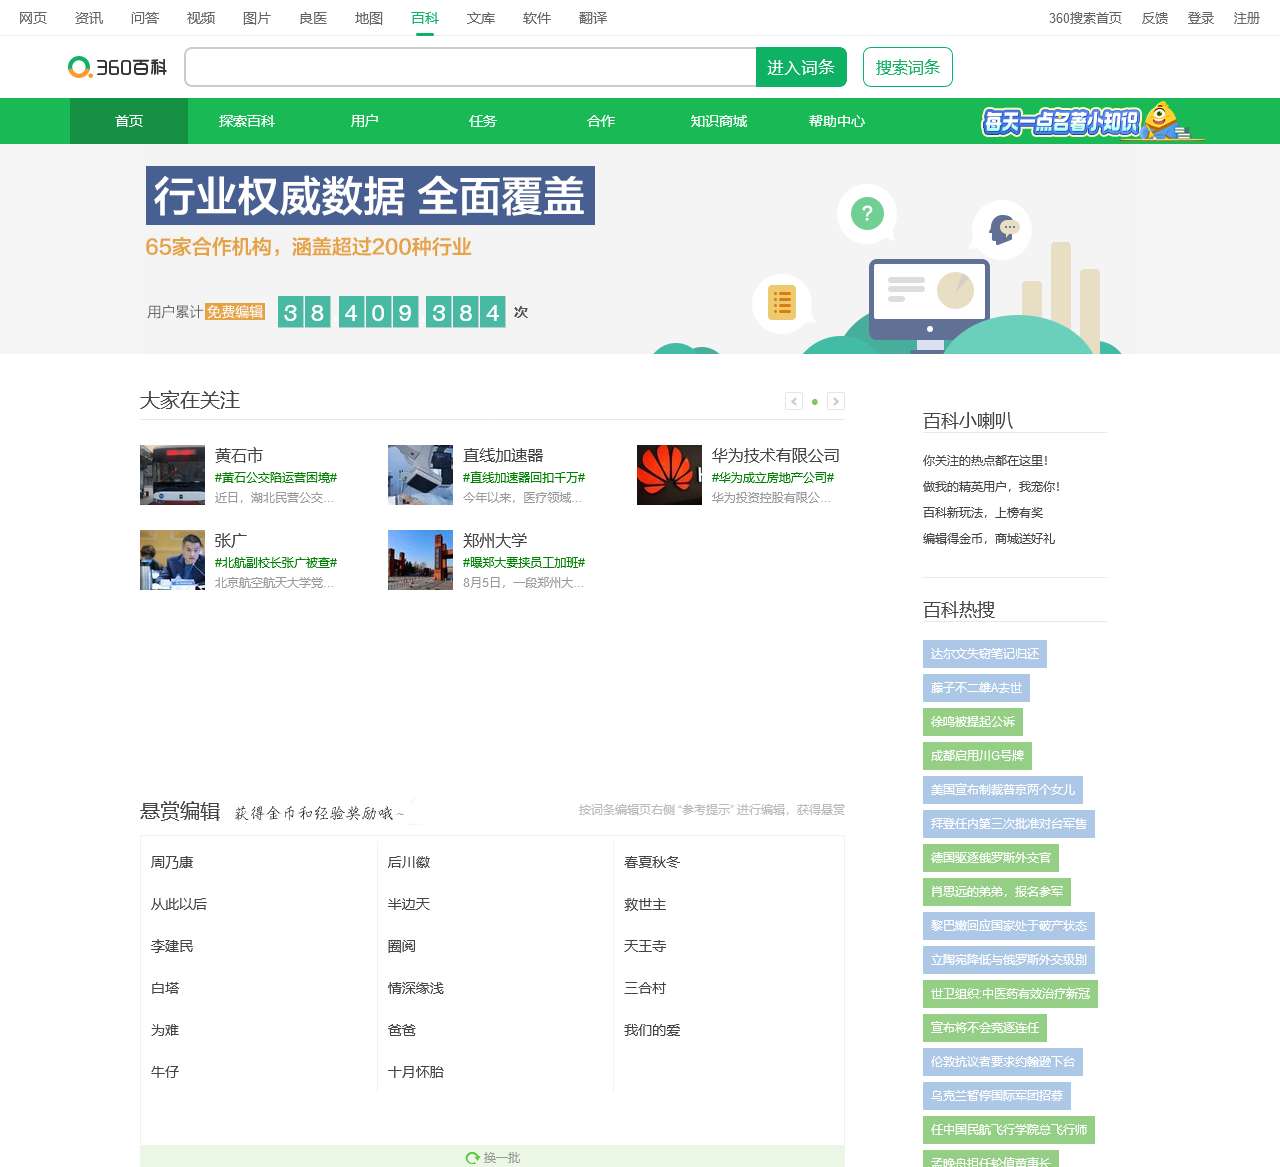Switch to the 图片 tab
1280x1167 pixels.
click(257, 17)
